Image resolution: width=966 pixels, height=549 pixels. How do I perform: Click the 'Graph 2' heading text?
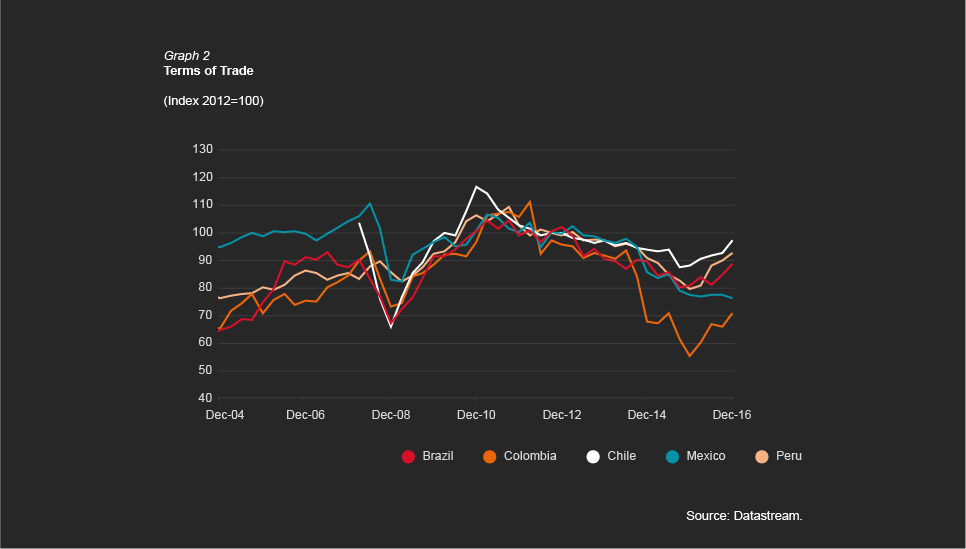coord(186,56)
